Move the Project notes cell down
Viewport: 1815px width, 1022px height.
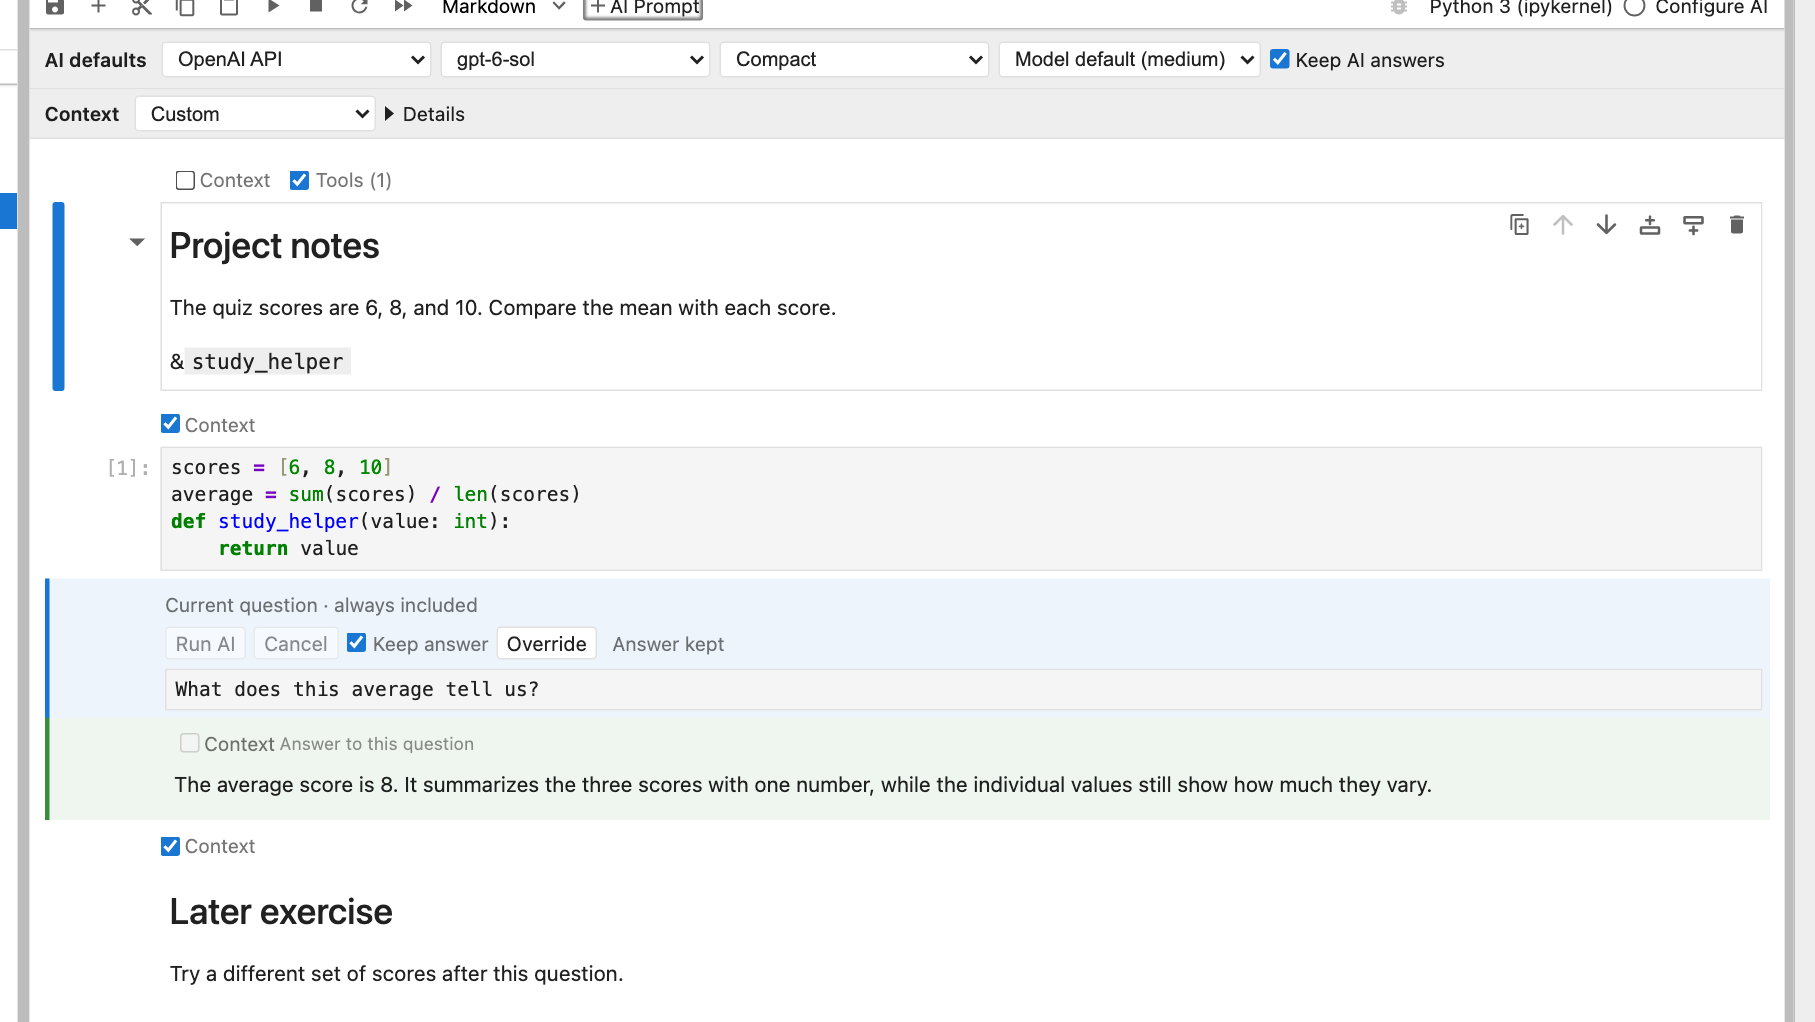[x=1606, y=225]
